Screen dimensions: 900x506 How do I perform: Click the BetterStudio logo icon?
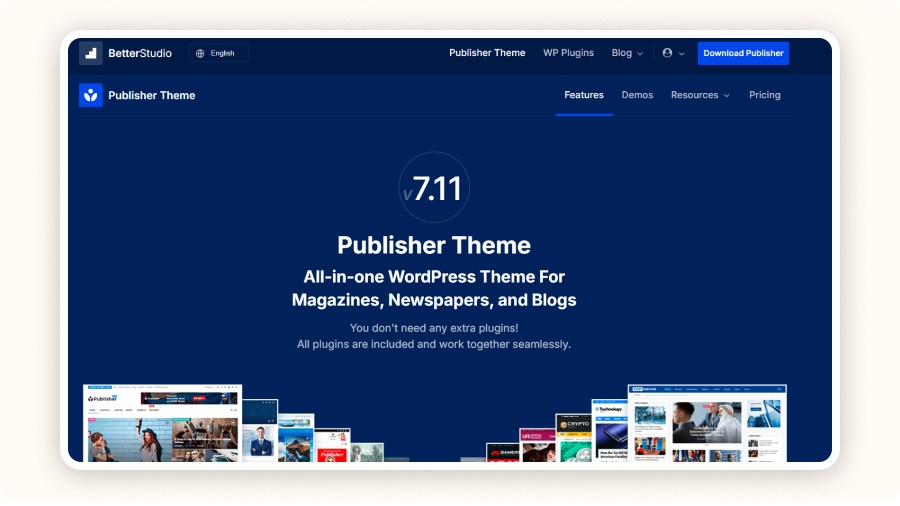tap(91, 53)
